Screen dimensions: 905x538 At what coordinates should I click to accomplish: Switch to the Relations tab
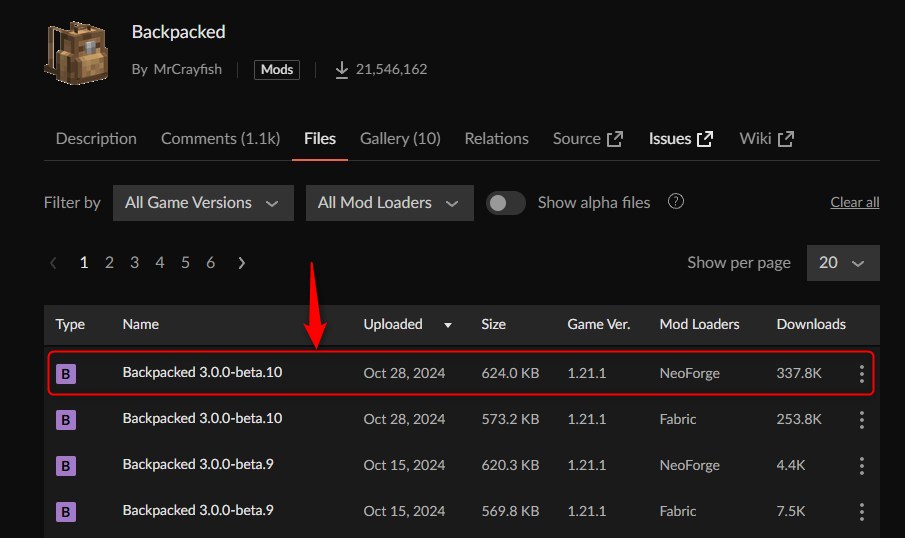click(x=496, y=139)
